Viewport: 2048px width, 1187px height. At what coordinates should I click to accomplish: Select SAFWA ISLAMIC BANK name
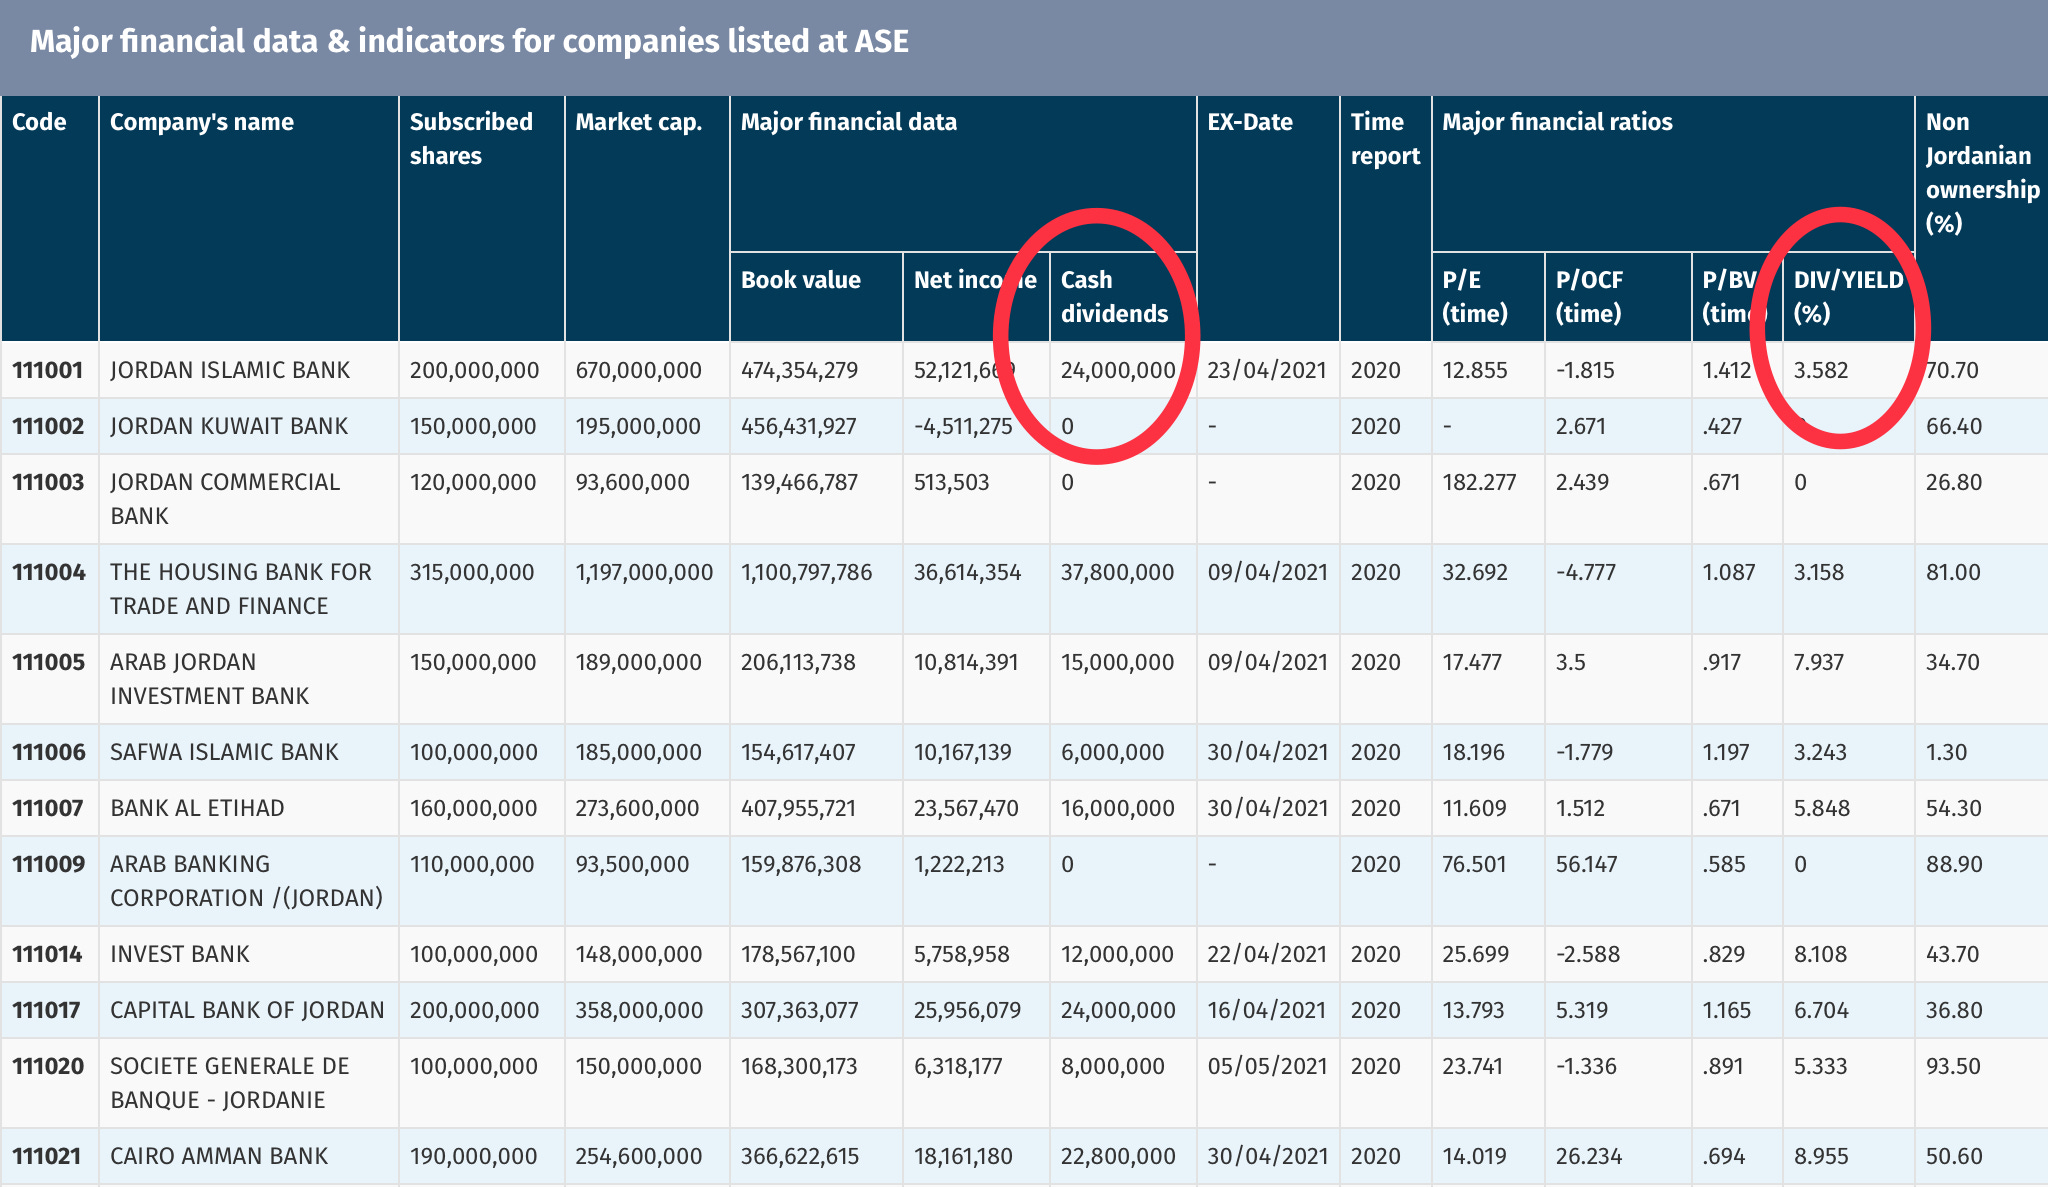tap(224, 752)
